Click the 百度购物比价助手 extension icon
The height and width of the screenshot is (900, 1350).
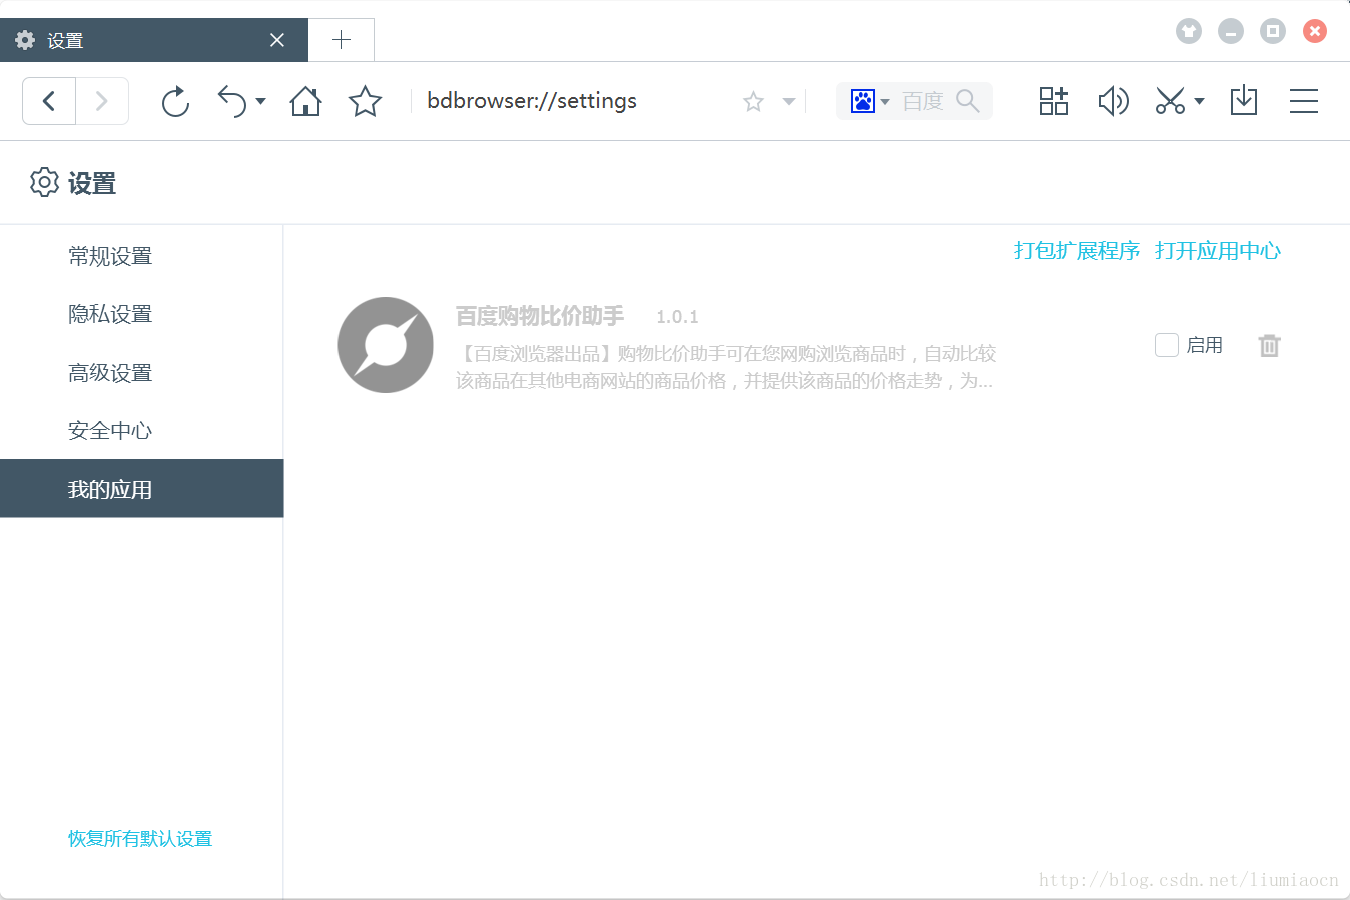[x=386, y=345]
